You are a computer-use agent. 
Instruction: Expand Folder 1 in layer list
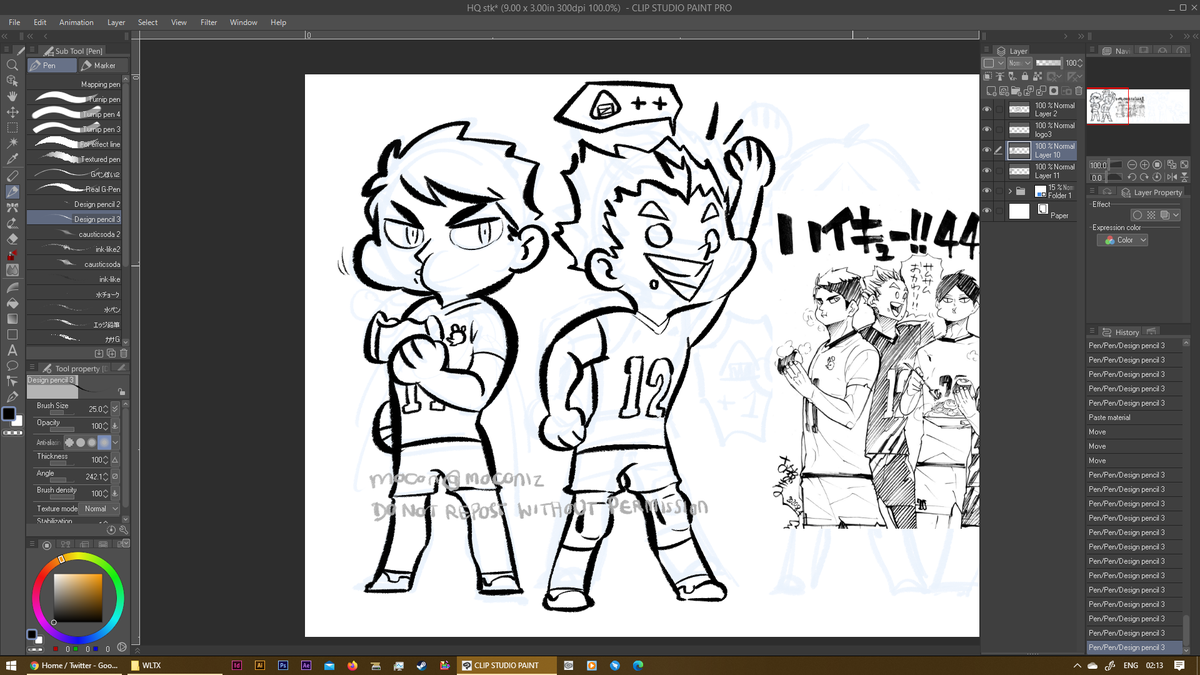[1010, 191]
